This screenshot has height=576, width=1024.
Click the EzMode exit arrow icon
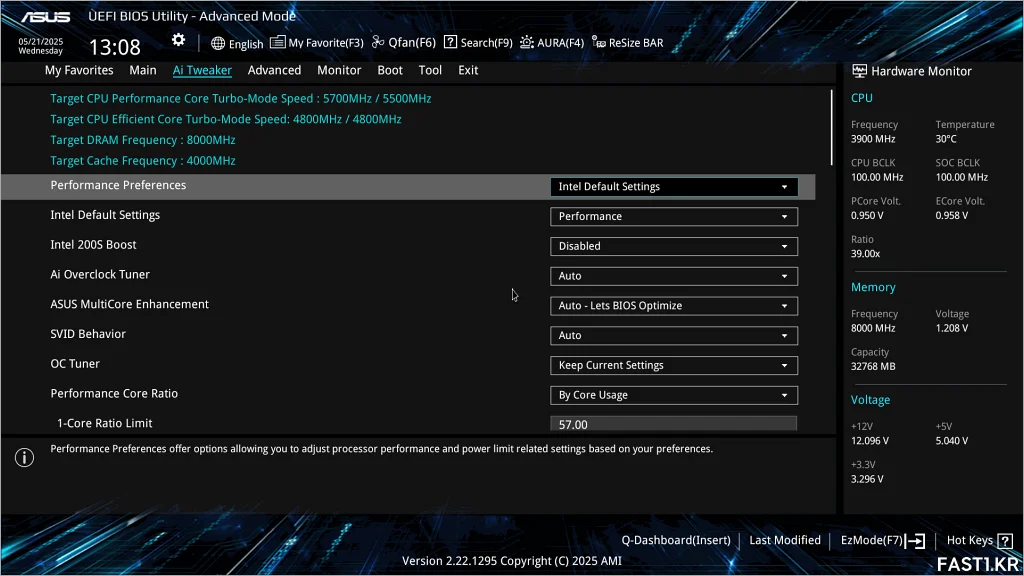[916, 541]
